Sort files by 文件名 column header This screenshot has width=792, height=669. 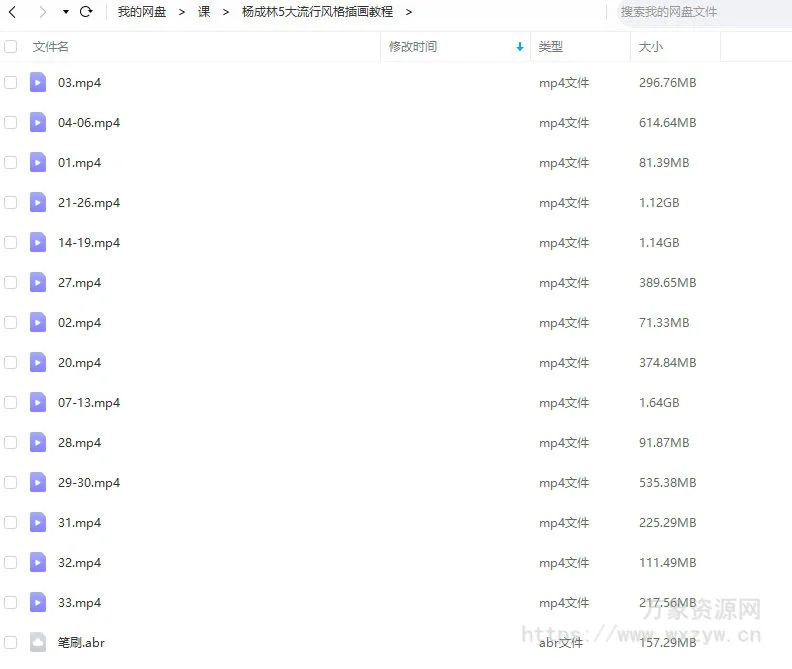tap(51, 47)
